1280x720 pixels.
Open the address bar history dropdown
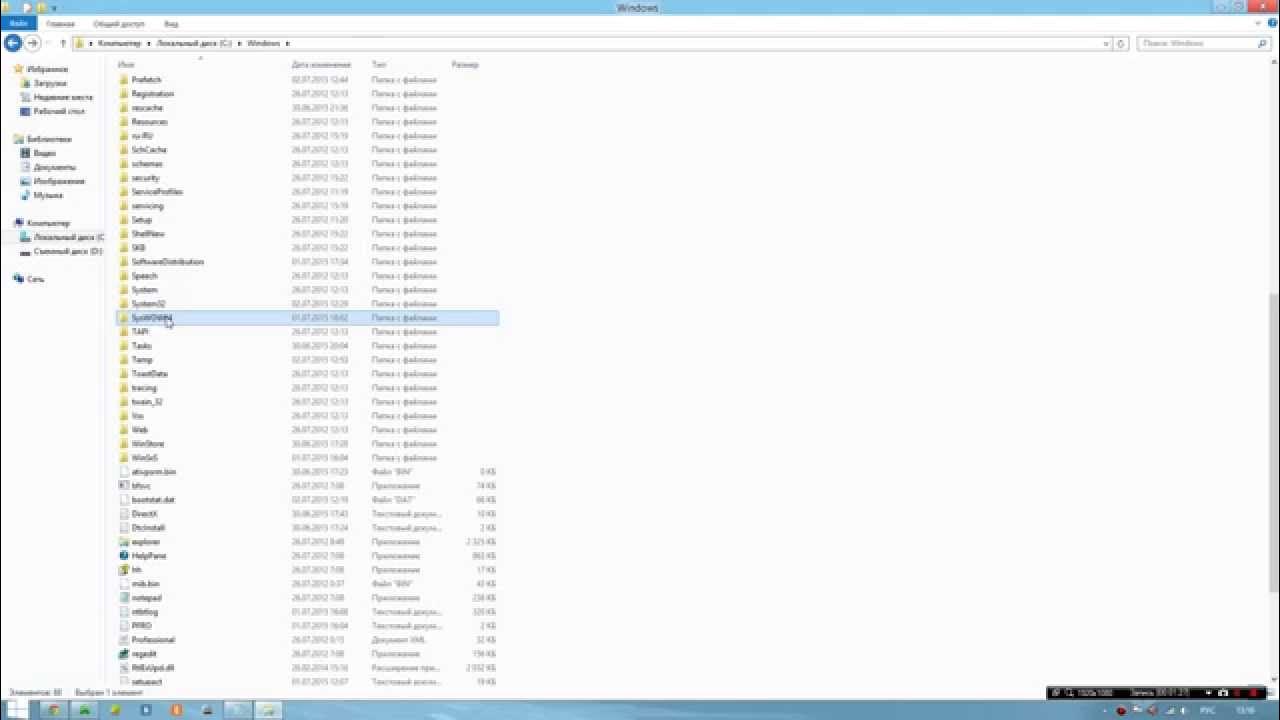tap(1106, 43)
